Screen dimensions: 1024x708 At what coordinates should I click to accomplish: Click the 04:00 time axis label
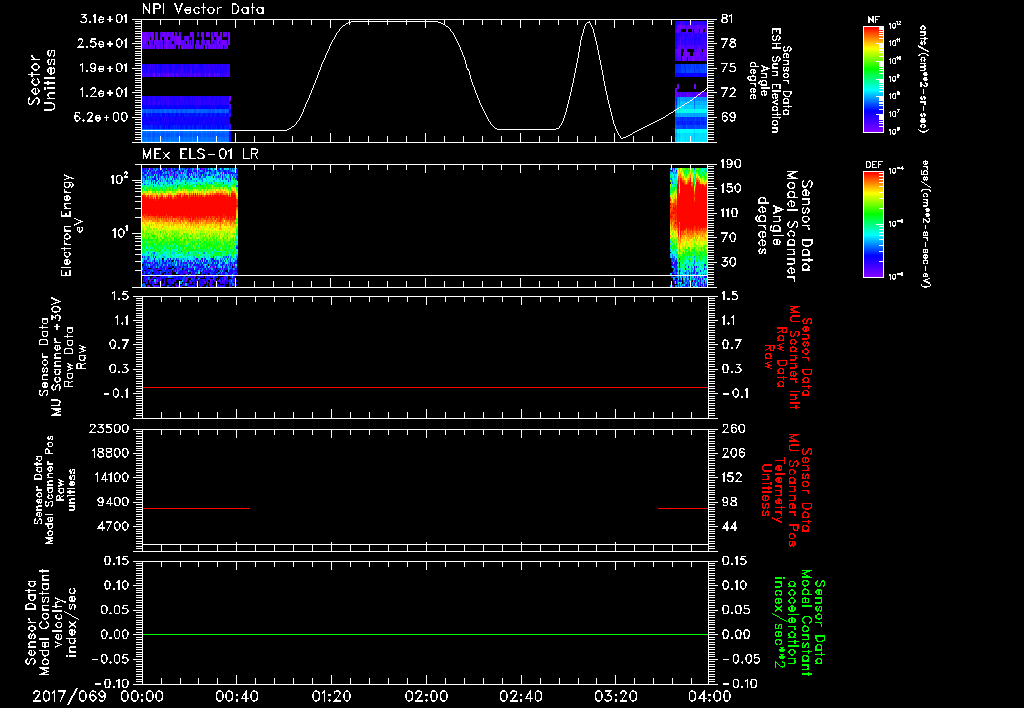pyautogui.click(x=710, y=696)
